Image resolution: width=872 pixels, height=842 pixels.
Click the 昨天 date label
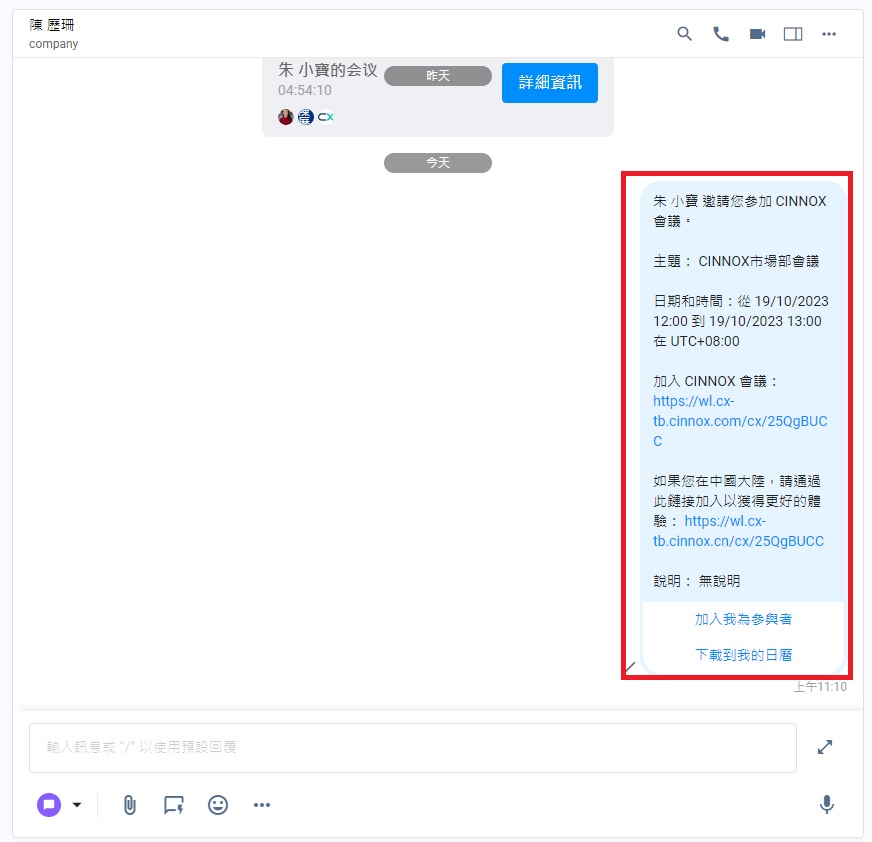point(438,76)
